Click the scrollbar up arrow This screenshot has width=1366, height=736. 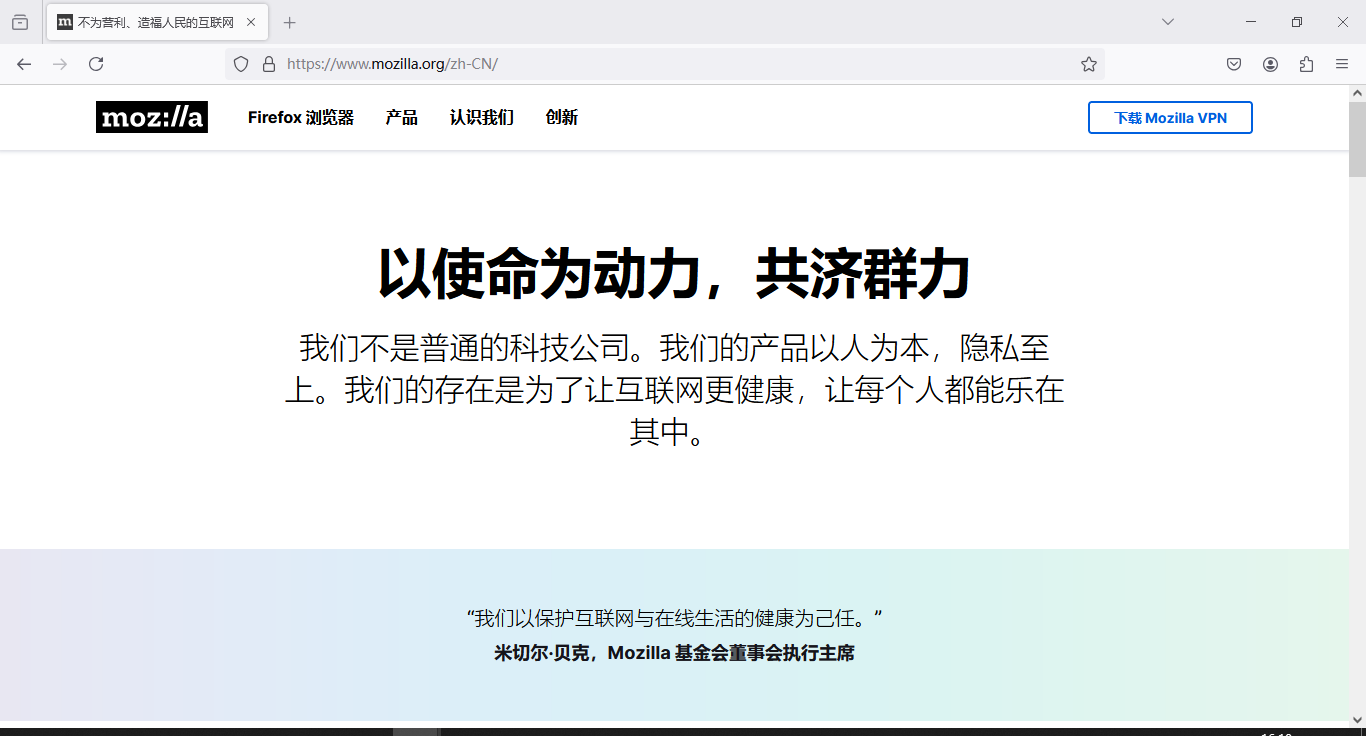(1357, 93)
